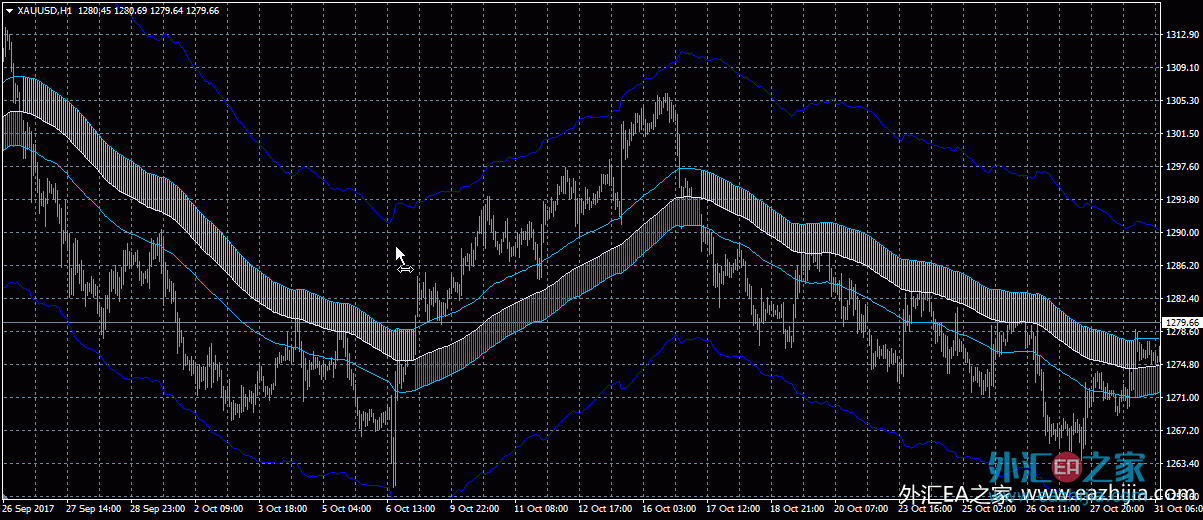The image size is (1203, 520).
Task: Click the 1312.90 price scale label
Action: click(1181, 35)
